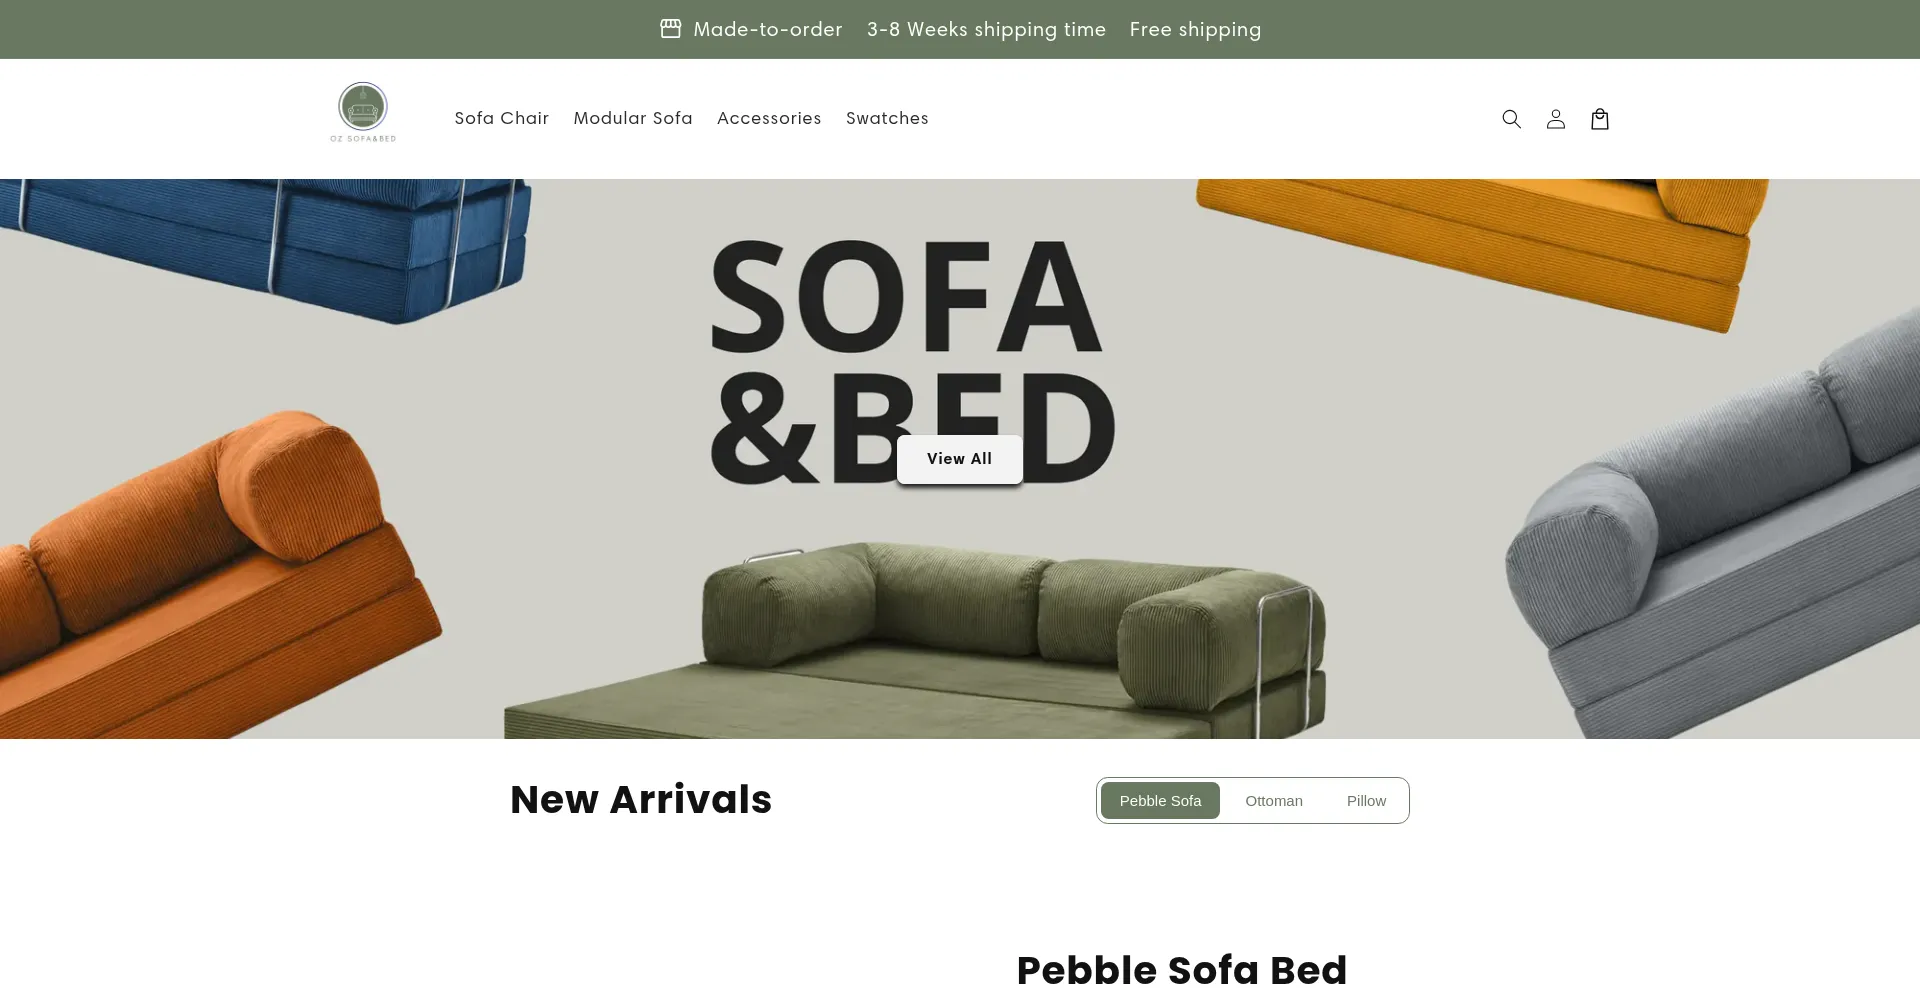Click the Pebble Sofa Bed heading
This screenshot has width=1920, height=993.
coord(1182,970)
